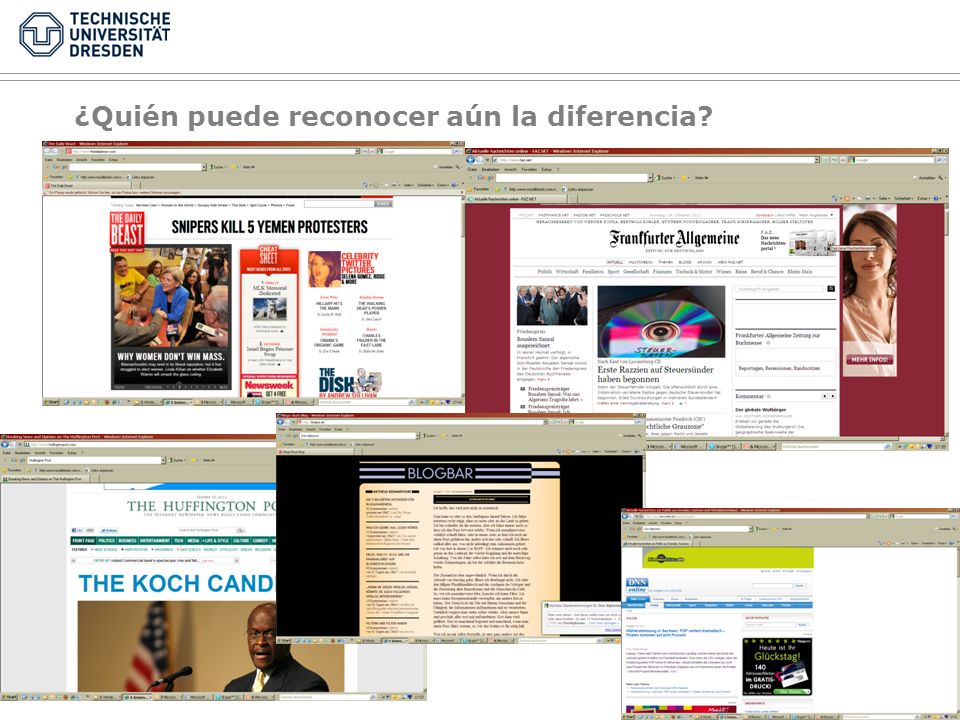The height and width of the screenshot is (720, 960).
Task: Open MLK Memorial Dedicated cheat sheet item
Action: (x=269, y=290)
